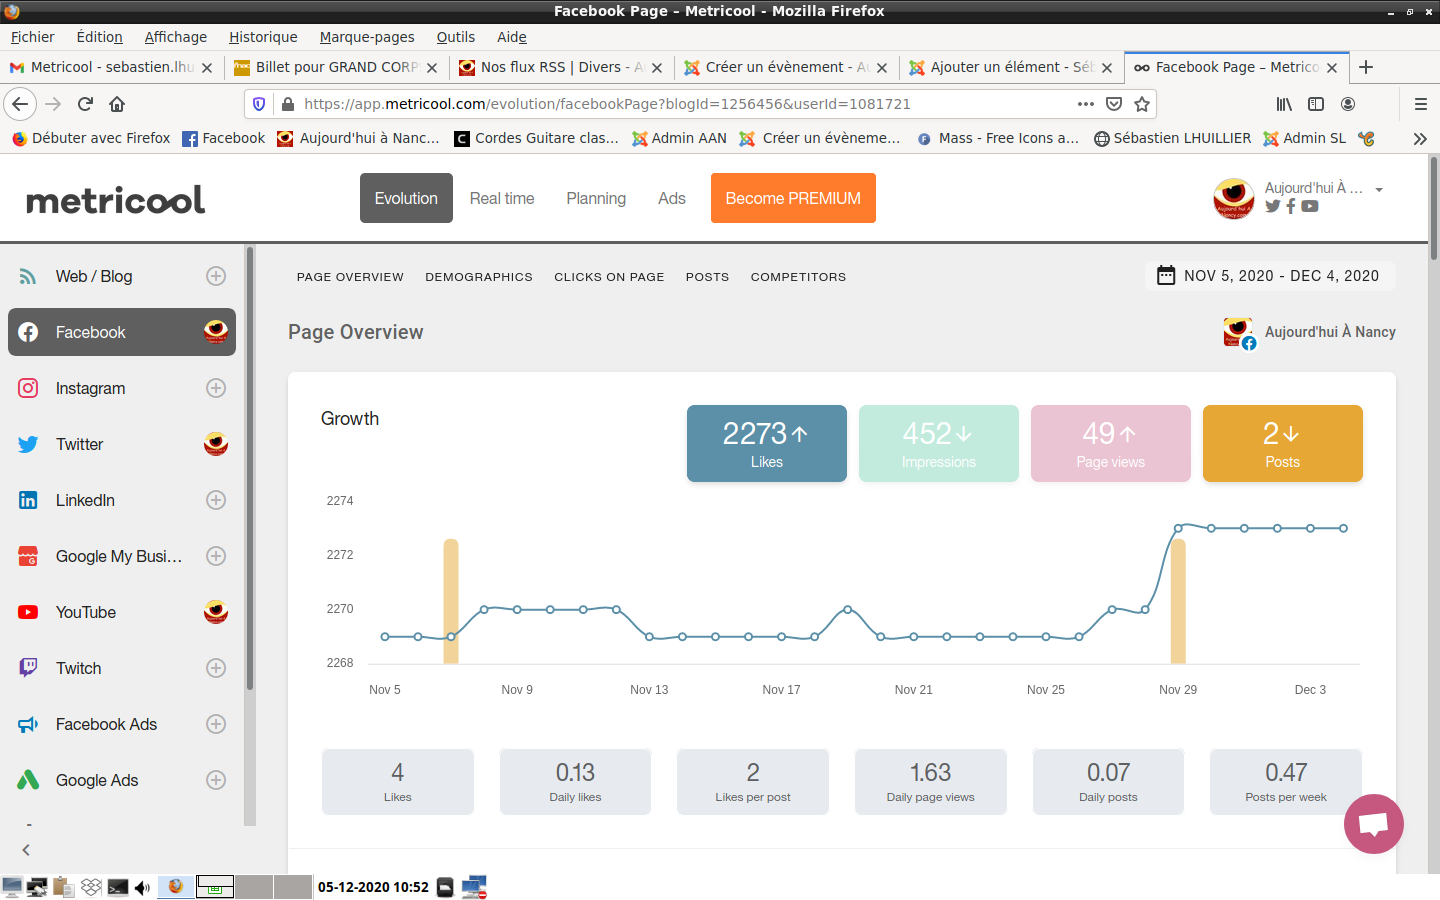Screen dimensions: 1440x900
Task: Open the Firefox account icon
Action: point(1348,104)
